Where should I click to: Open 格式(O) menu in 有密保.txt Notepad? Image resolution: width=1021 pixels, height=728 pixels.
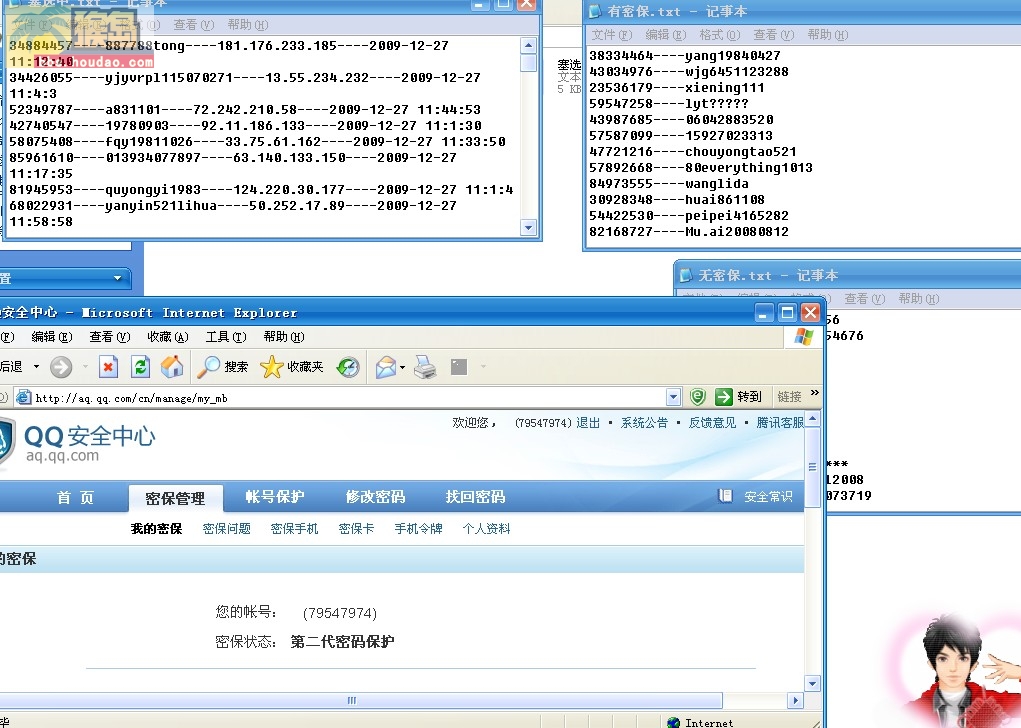coord(720,35)
